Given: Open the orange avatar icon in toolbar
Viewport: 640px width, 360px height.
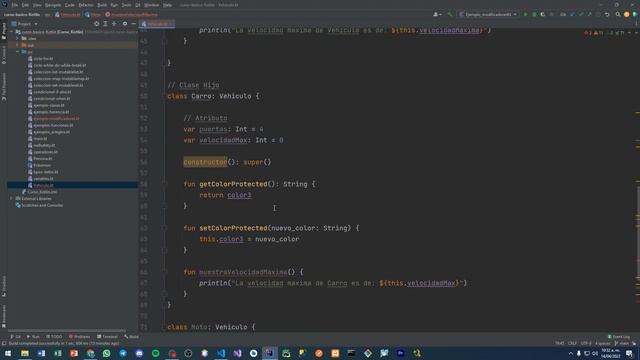Looking at the screenshot, I should coord(627,14).
